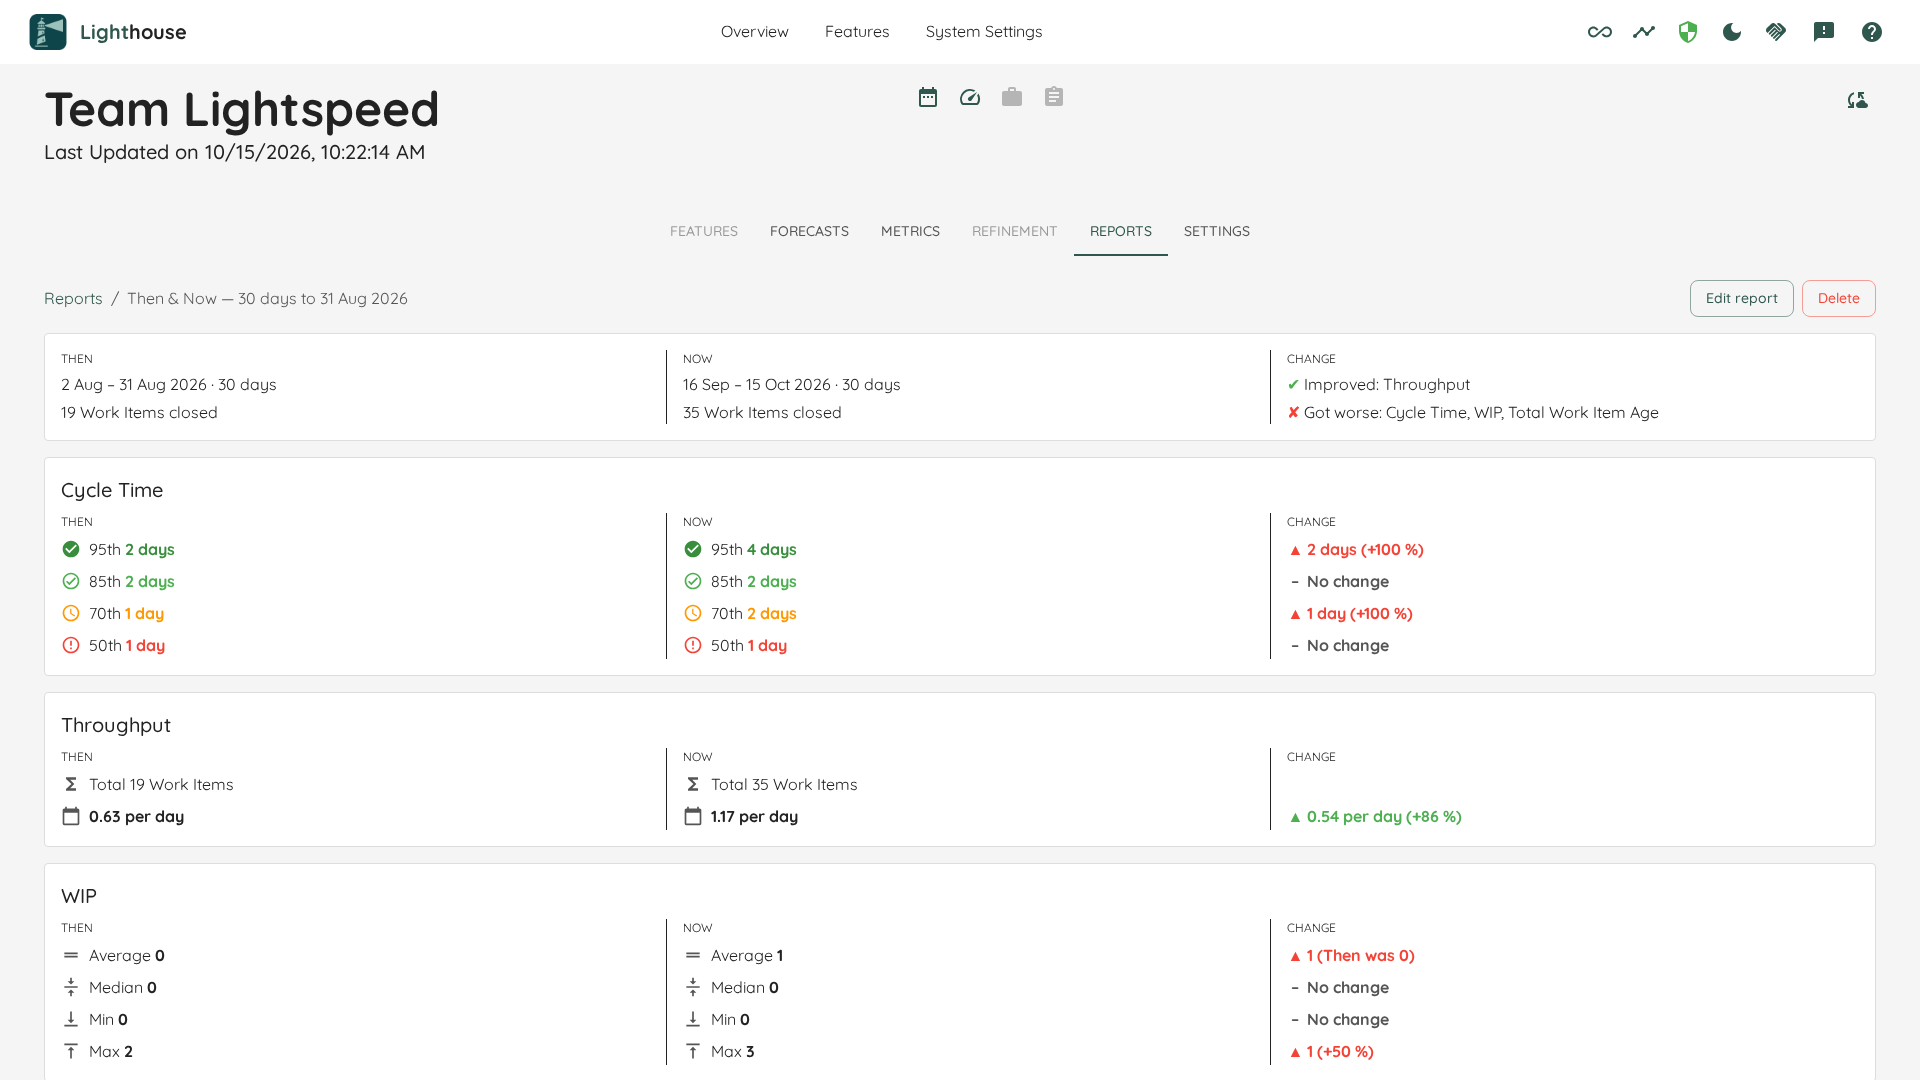
Task: Click the refresh team data icon
Action: [x=1858, y=100]
